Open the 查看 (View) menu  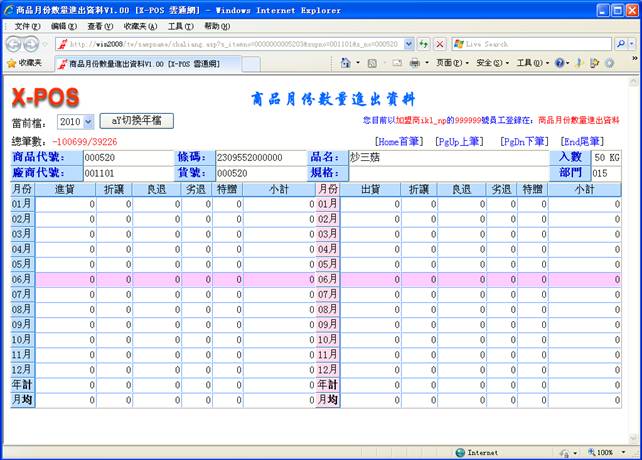(100, 26)
